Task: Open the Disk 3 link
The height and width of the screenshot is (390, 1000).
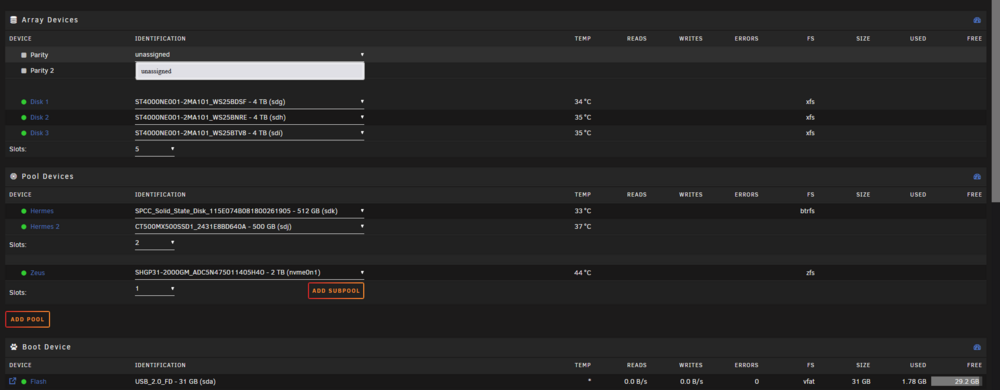Action: pyautogui.click(x=40, y=133)
